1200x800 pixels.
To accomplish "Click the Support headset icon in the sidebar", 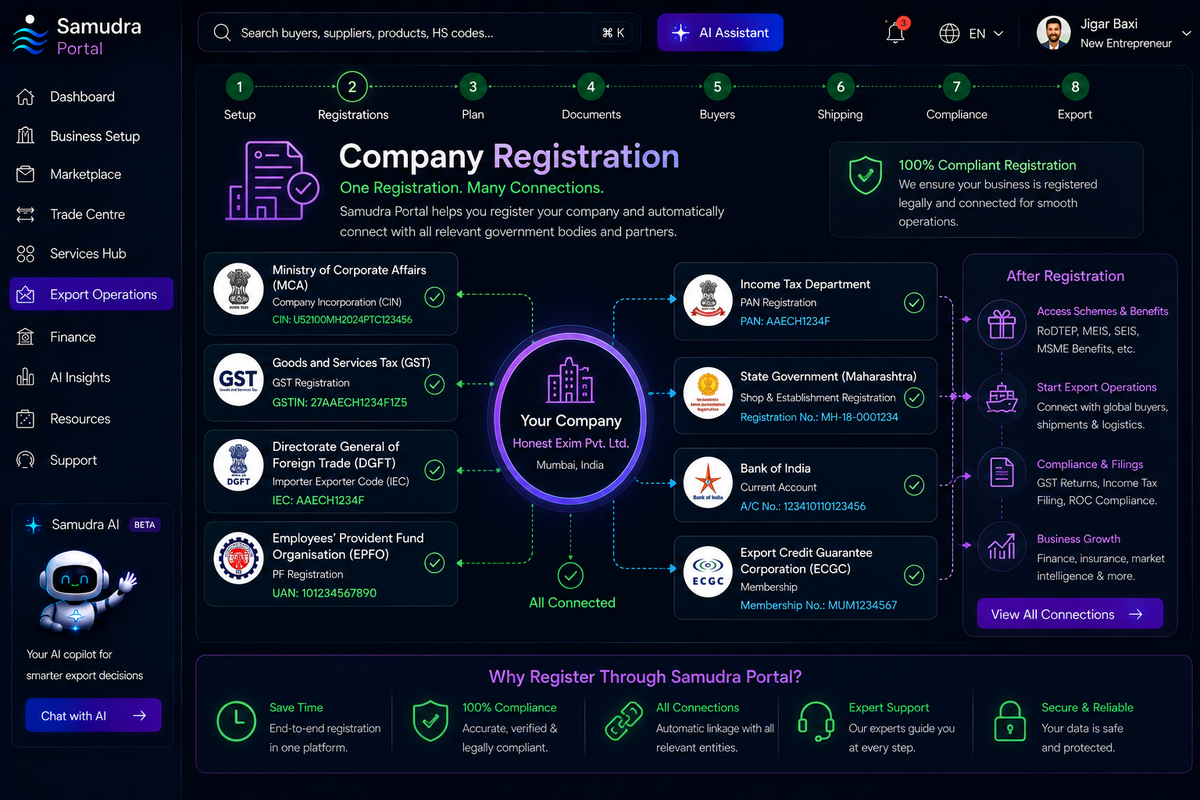I will click(x=26, y=460).
